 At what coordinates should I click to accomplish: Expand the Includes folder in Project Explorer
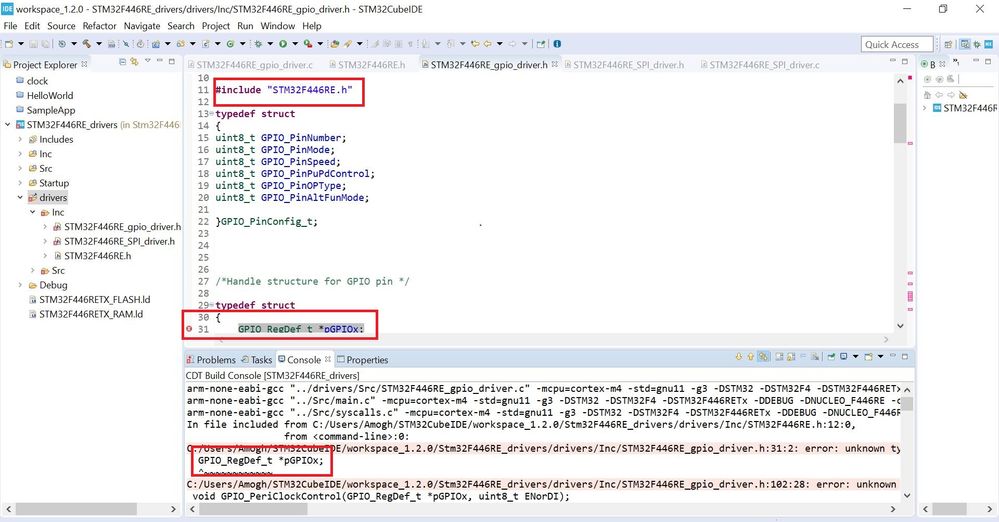coord(20,139)
